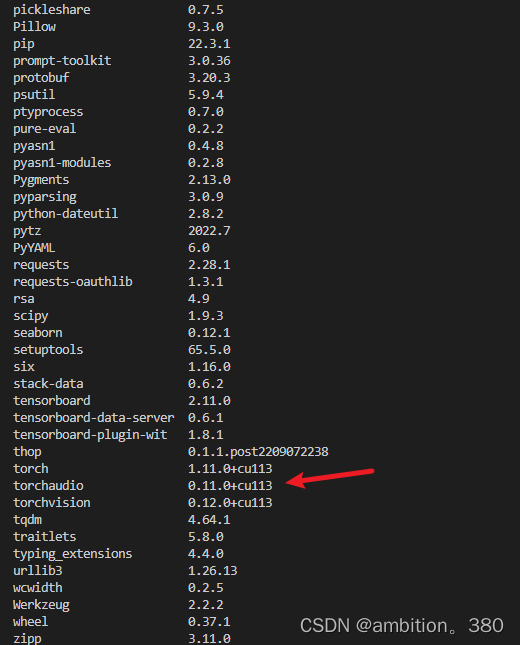The height and width of the screenshot is (645, 520).
Task: Select typing_extensions version 4.4.0
Action: click(206, 554)
